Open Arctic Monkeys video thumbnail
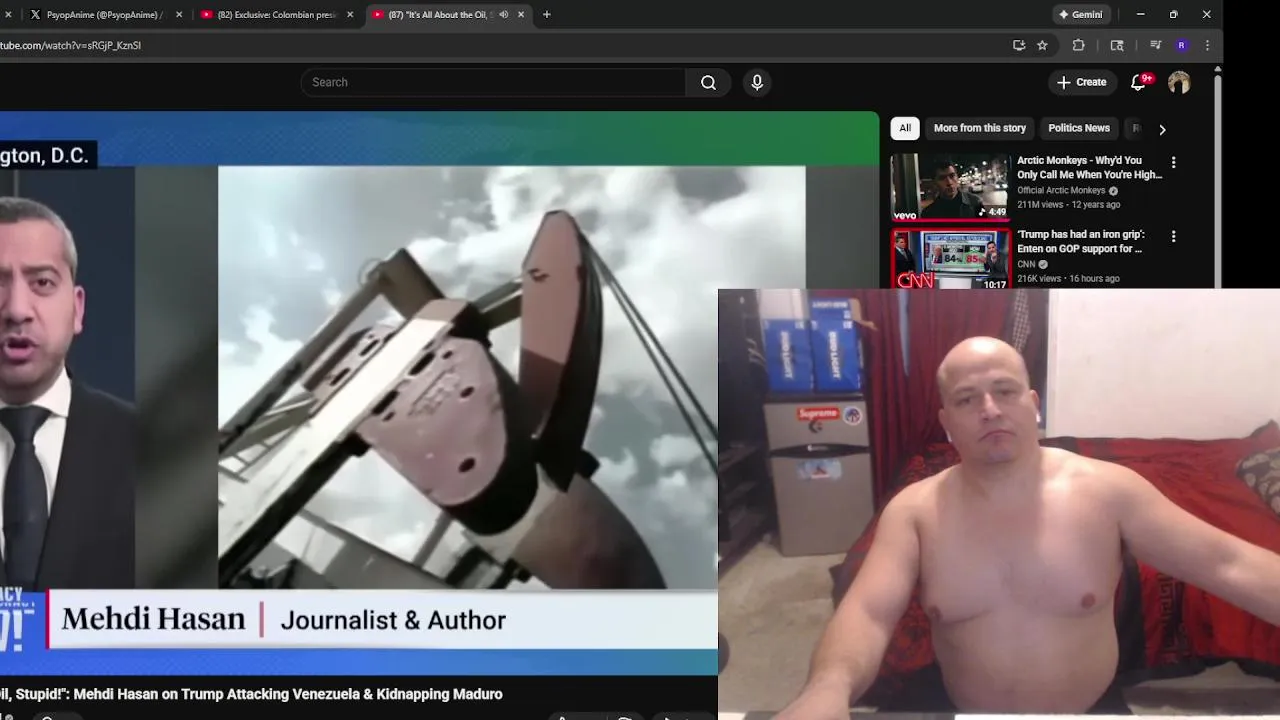 (950, 186)
